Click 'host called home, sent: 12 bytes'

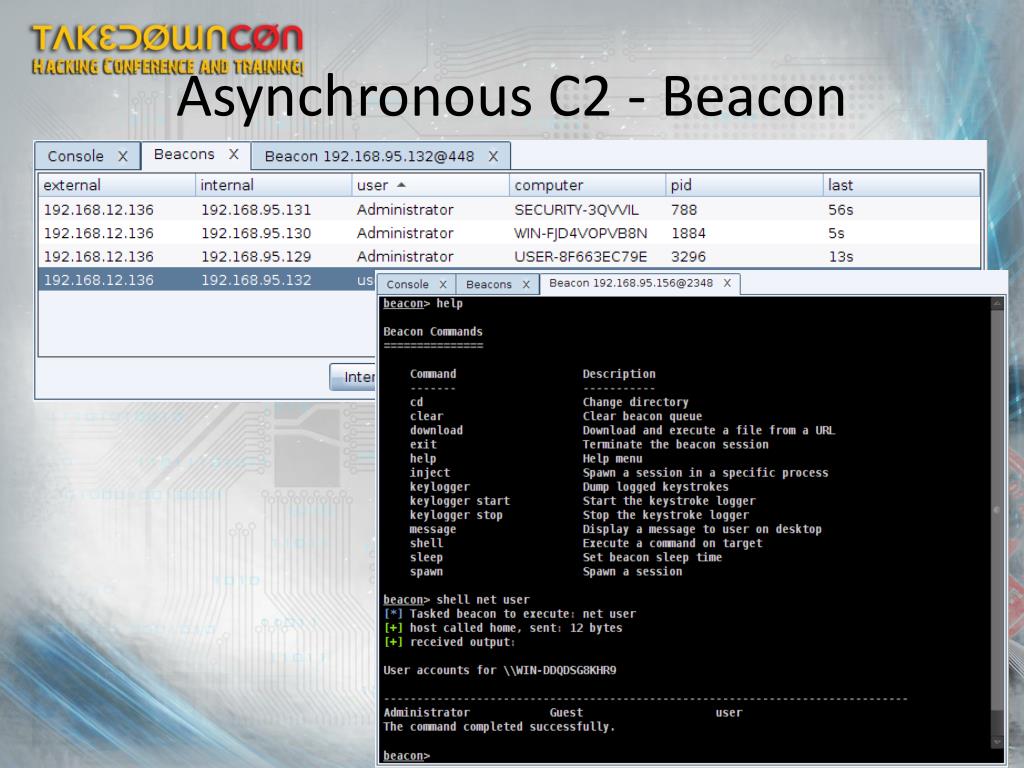[516, 628]
